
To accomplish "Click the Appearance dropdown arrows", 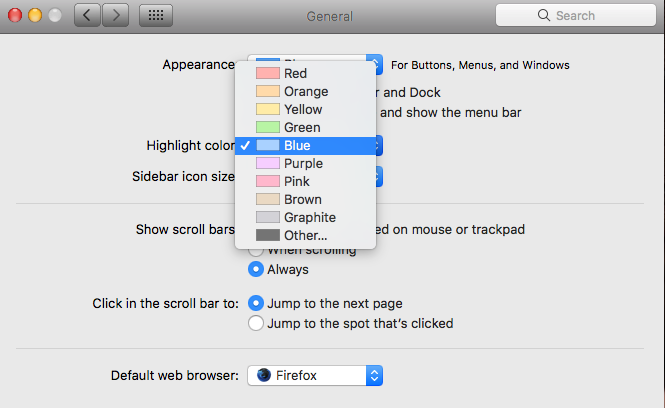I will (x=375, y=64).
